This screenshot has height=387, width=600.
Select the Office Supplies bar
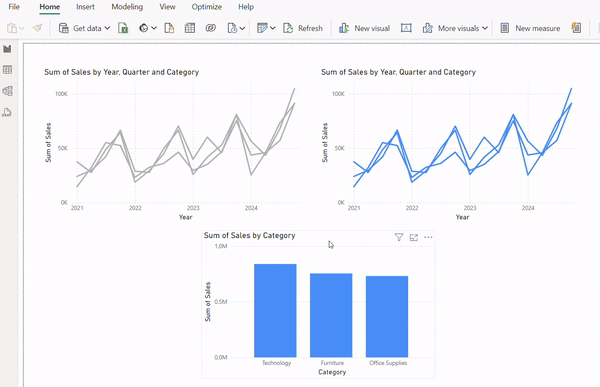coord(387,317)
